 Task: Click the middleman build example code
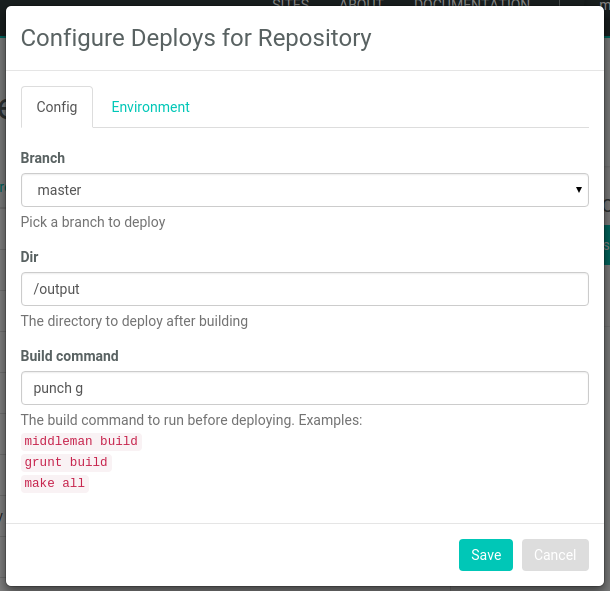click(81, 441)
